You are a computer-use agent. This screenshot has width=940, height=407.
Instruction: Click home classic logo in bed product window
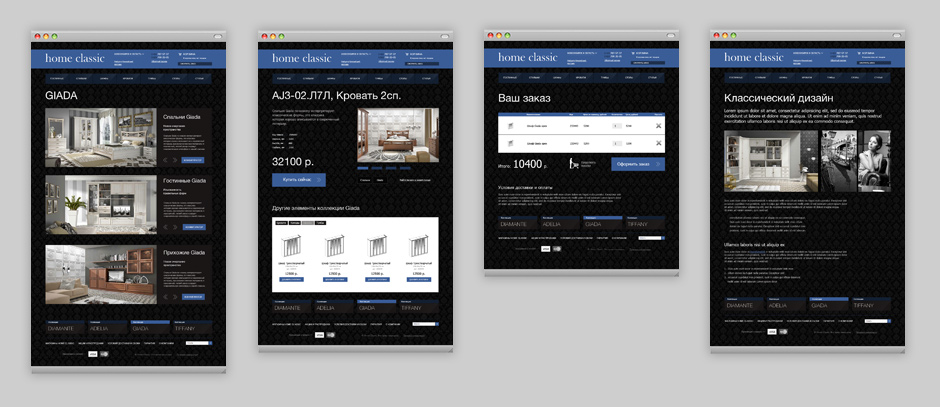(x=302, y=58)
